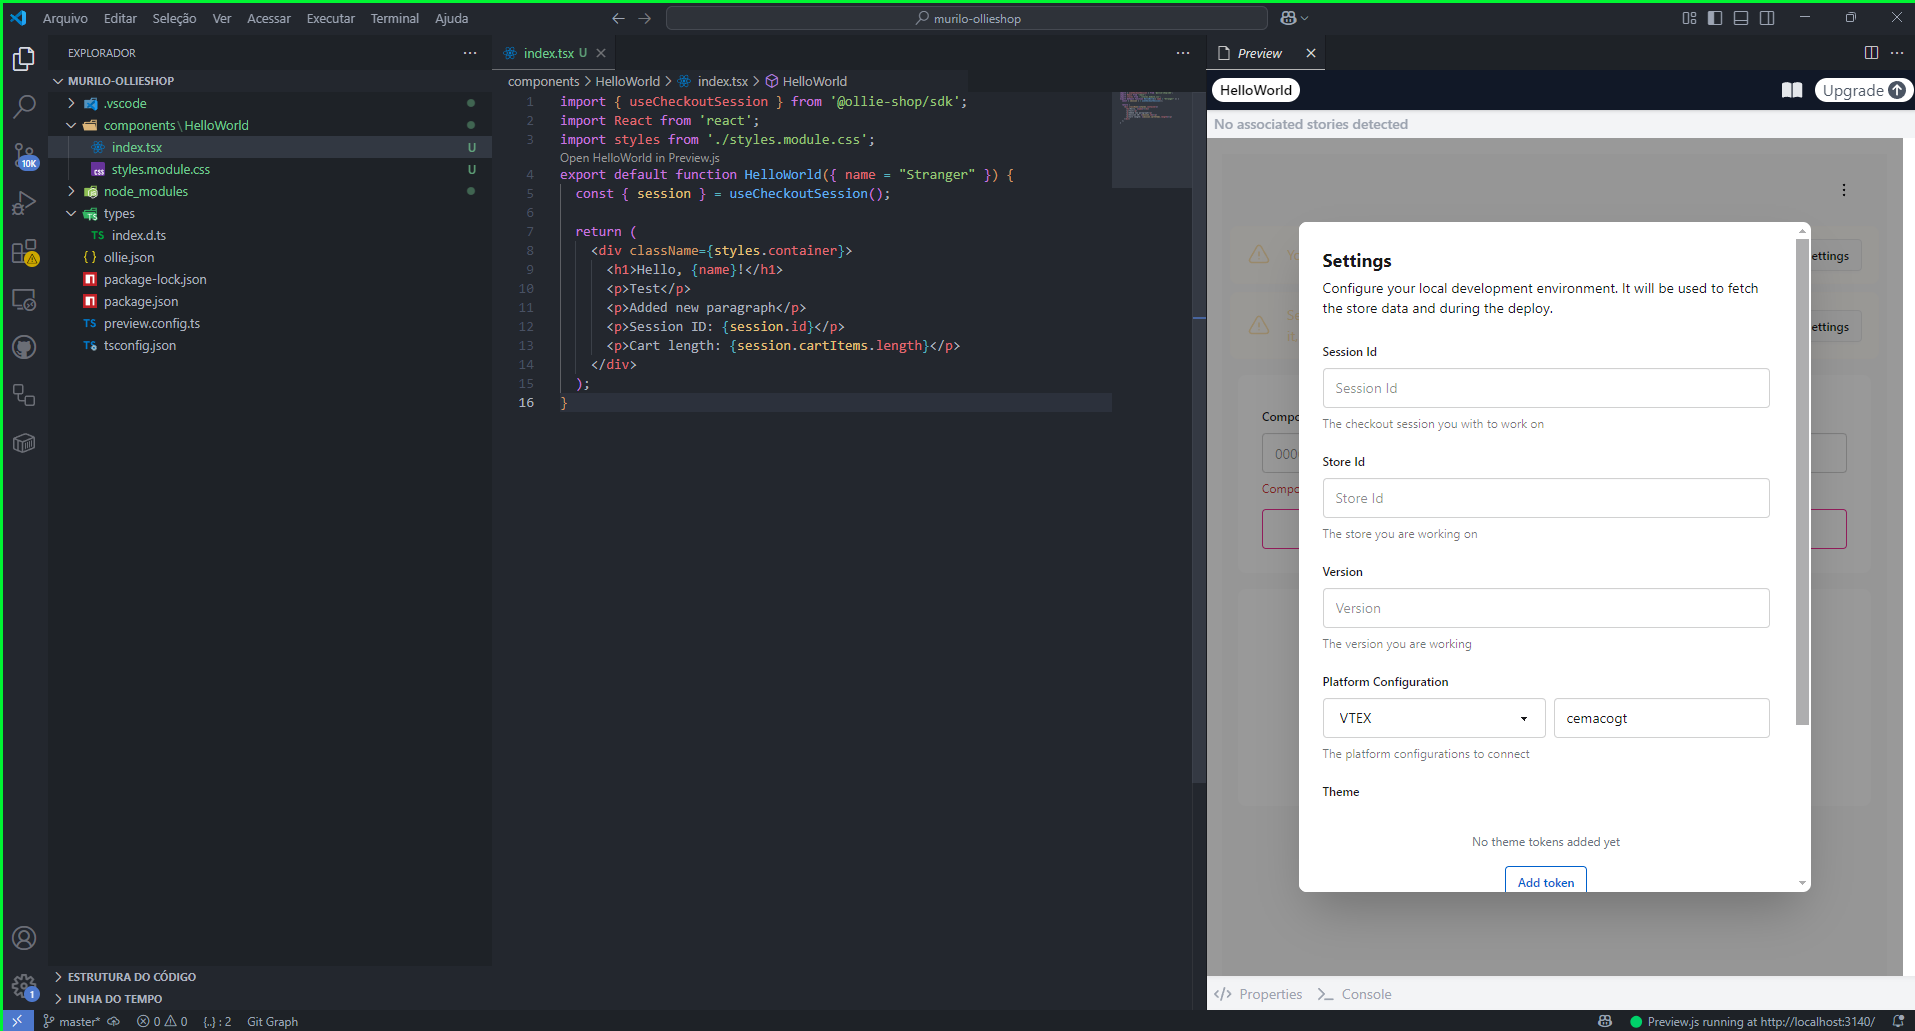Go back with the left arrow in title bar
The width and height of the screenshot is (1915, 1031).
click(618, 18)
